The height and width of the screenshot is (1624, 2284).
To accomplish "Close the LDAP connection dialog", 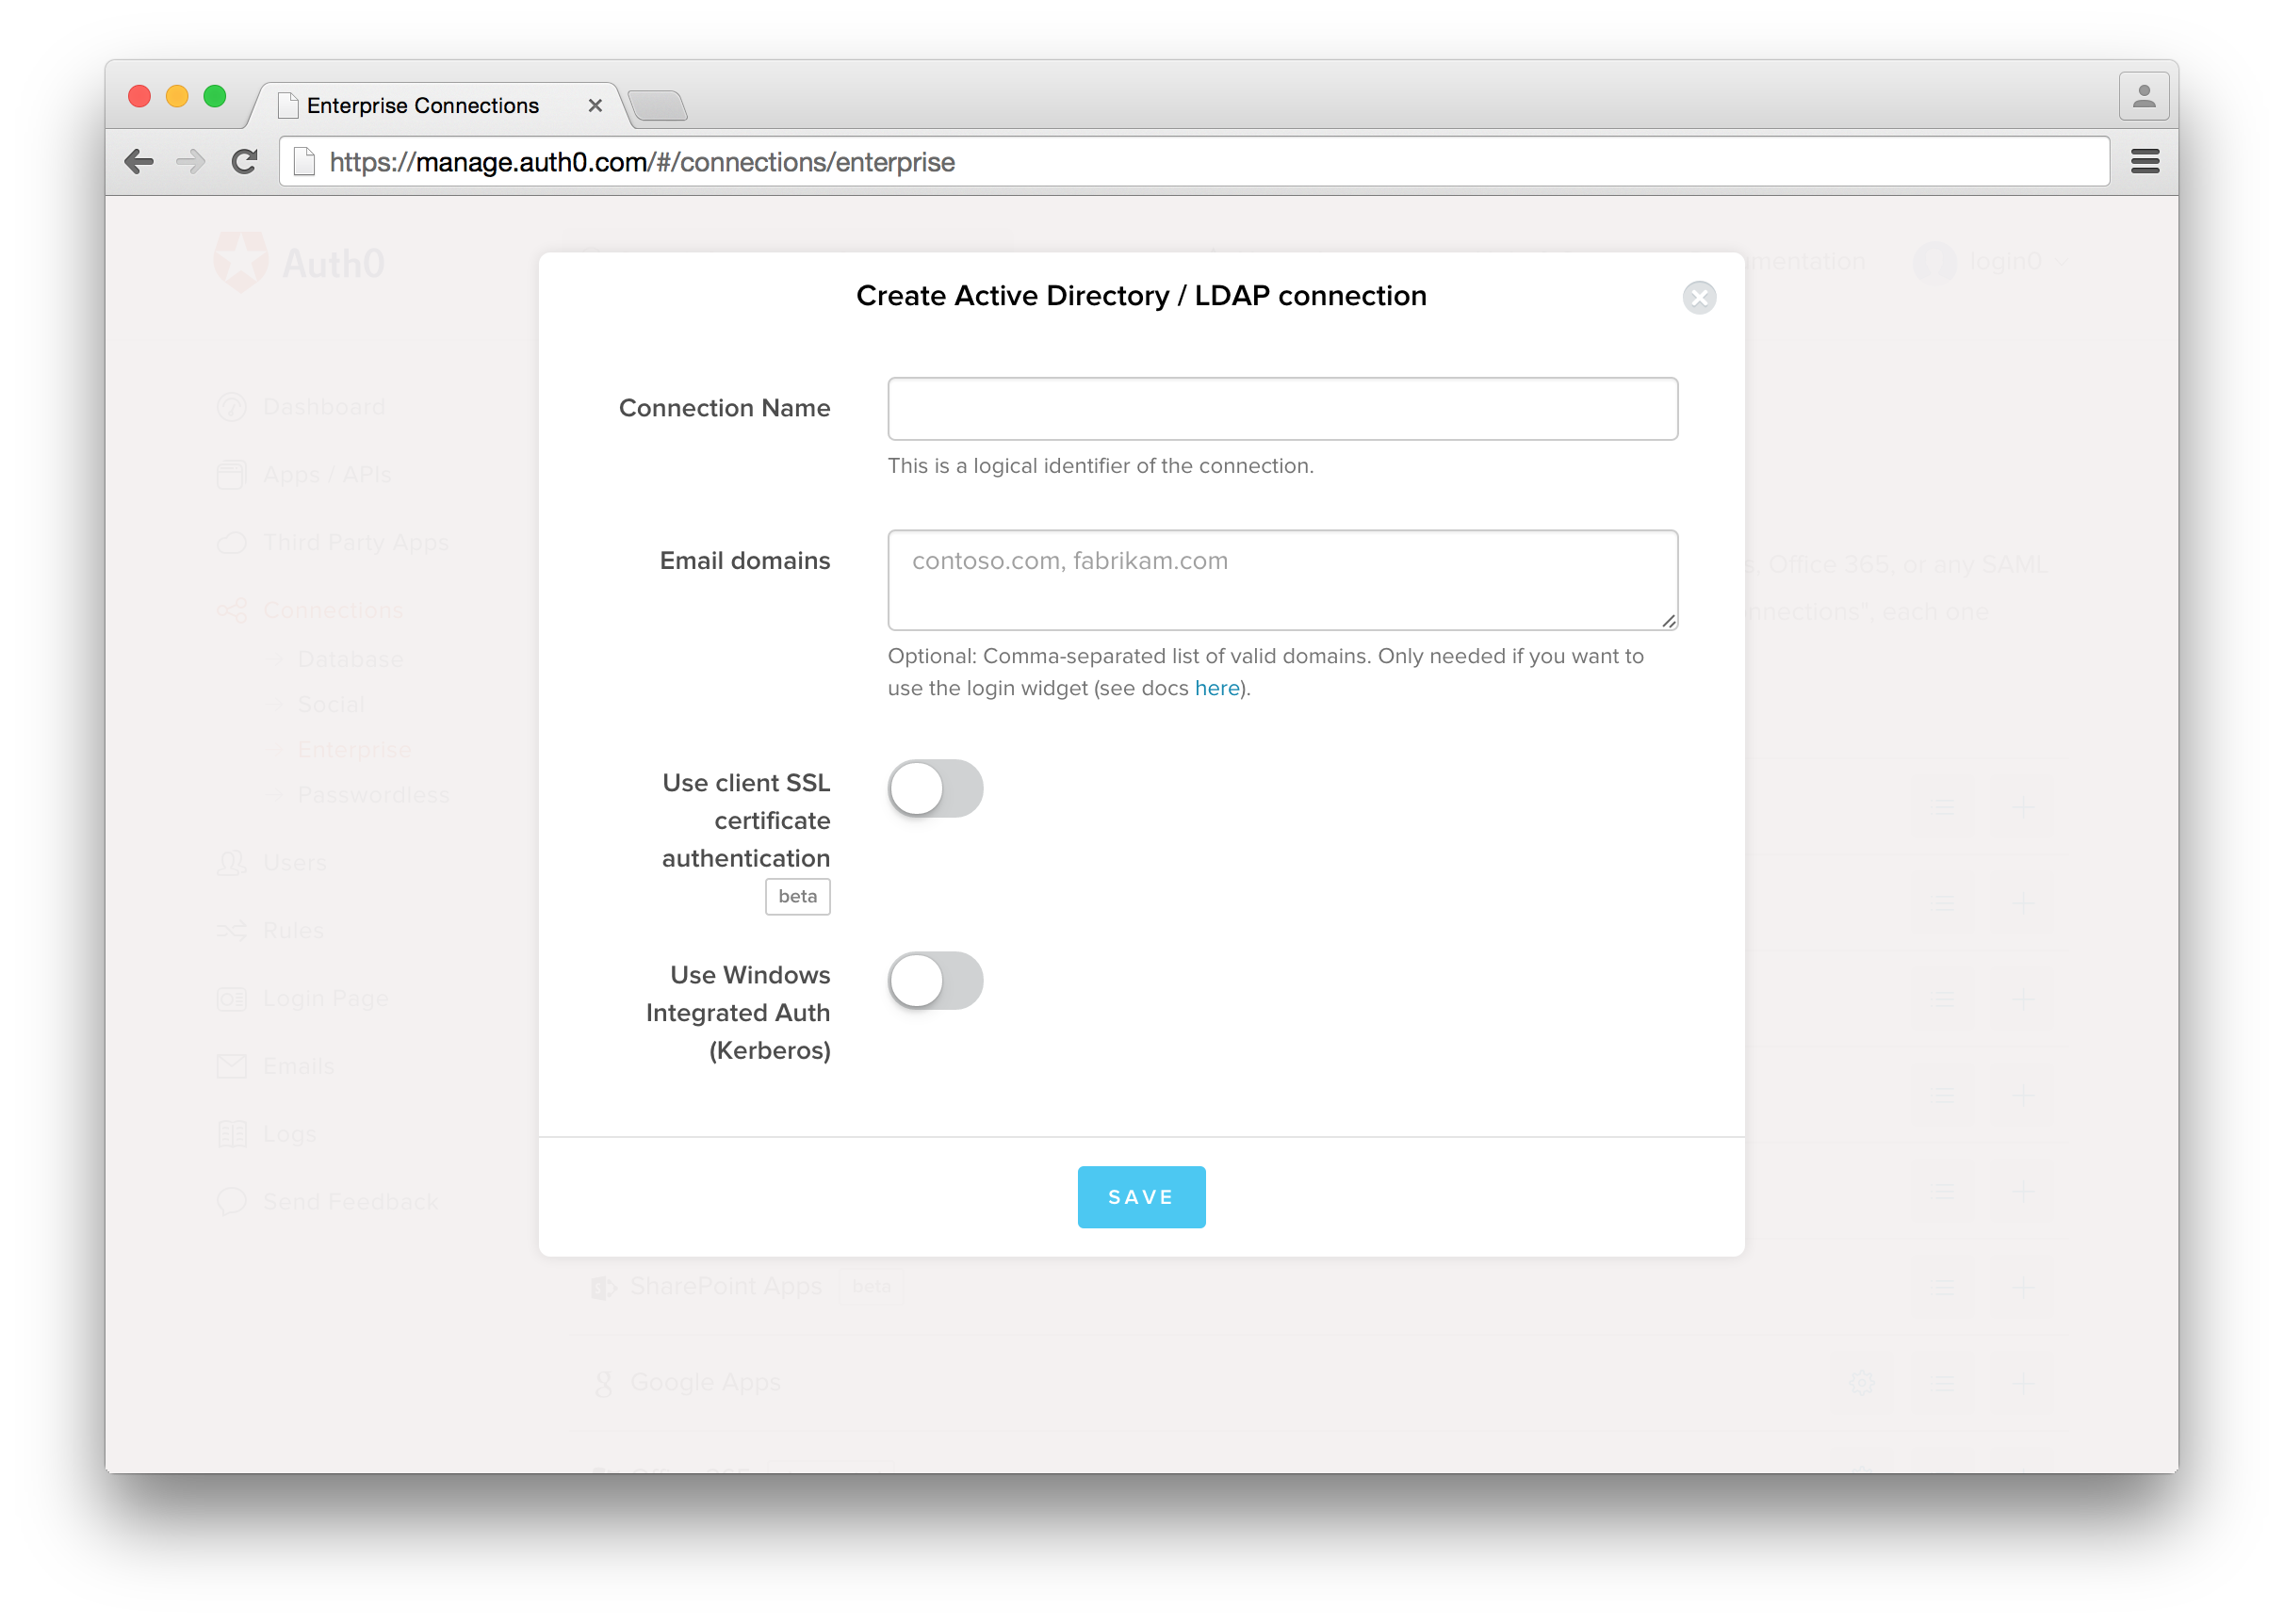I will [1699, 297].
